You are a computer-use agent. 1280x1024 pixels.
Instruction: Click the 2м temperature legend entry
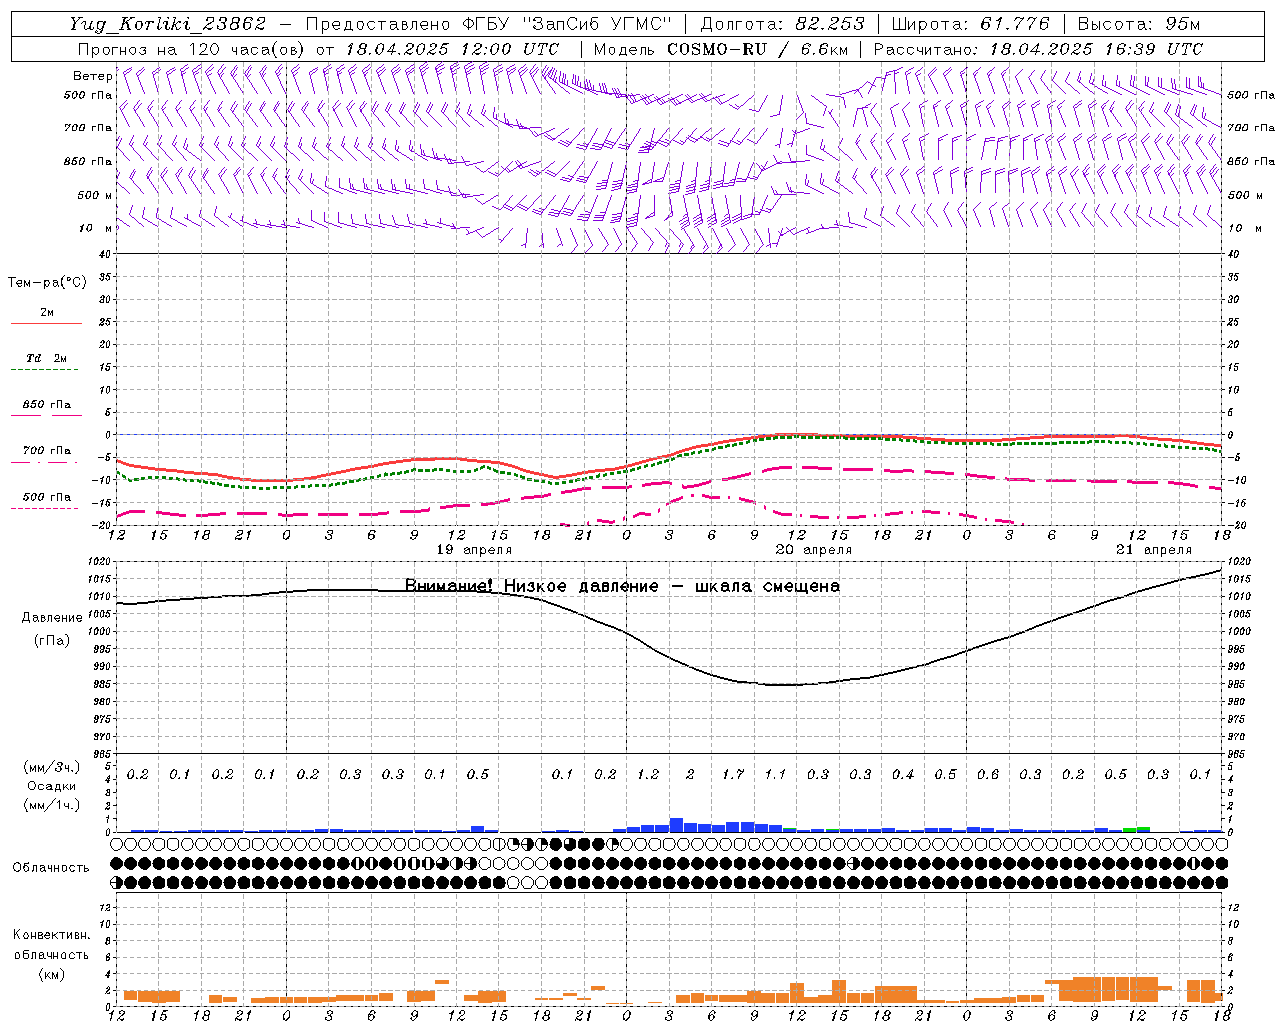click(47, 313)
